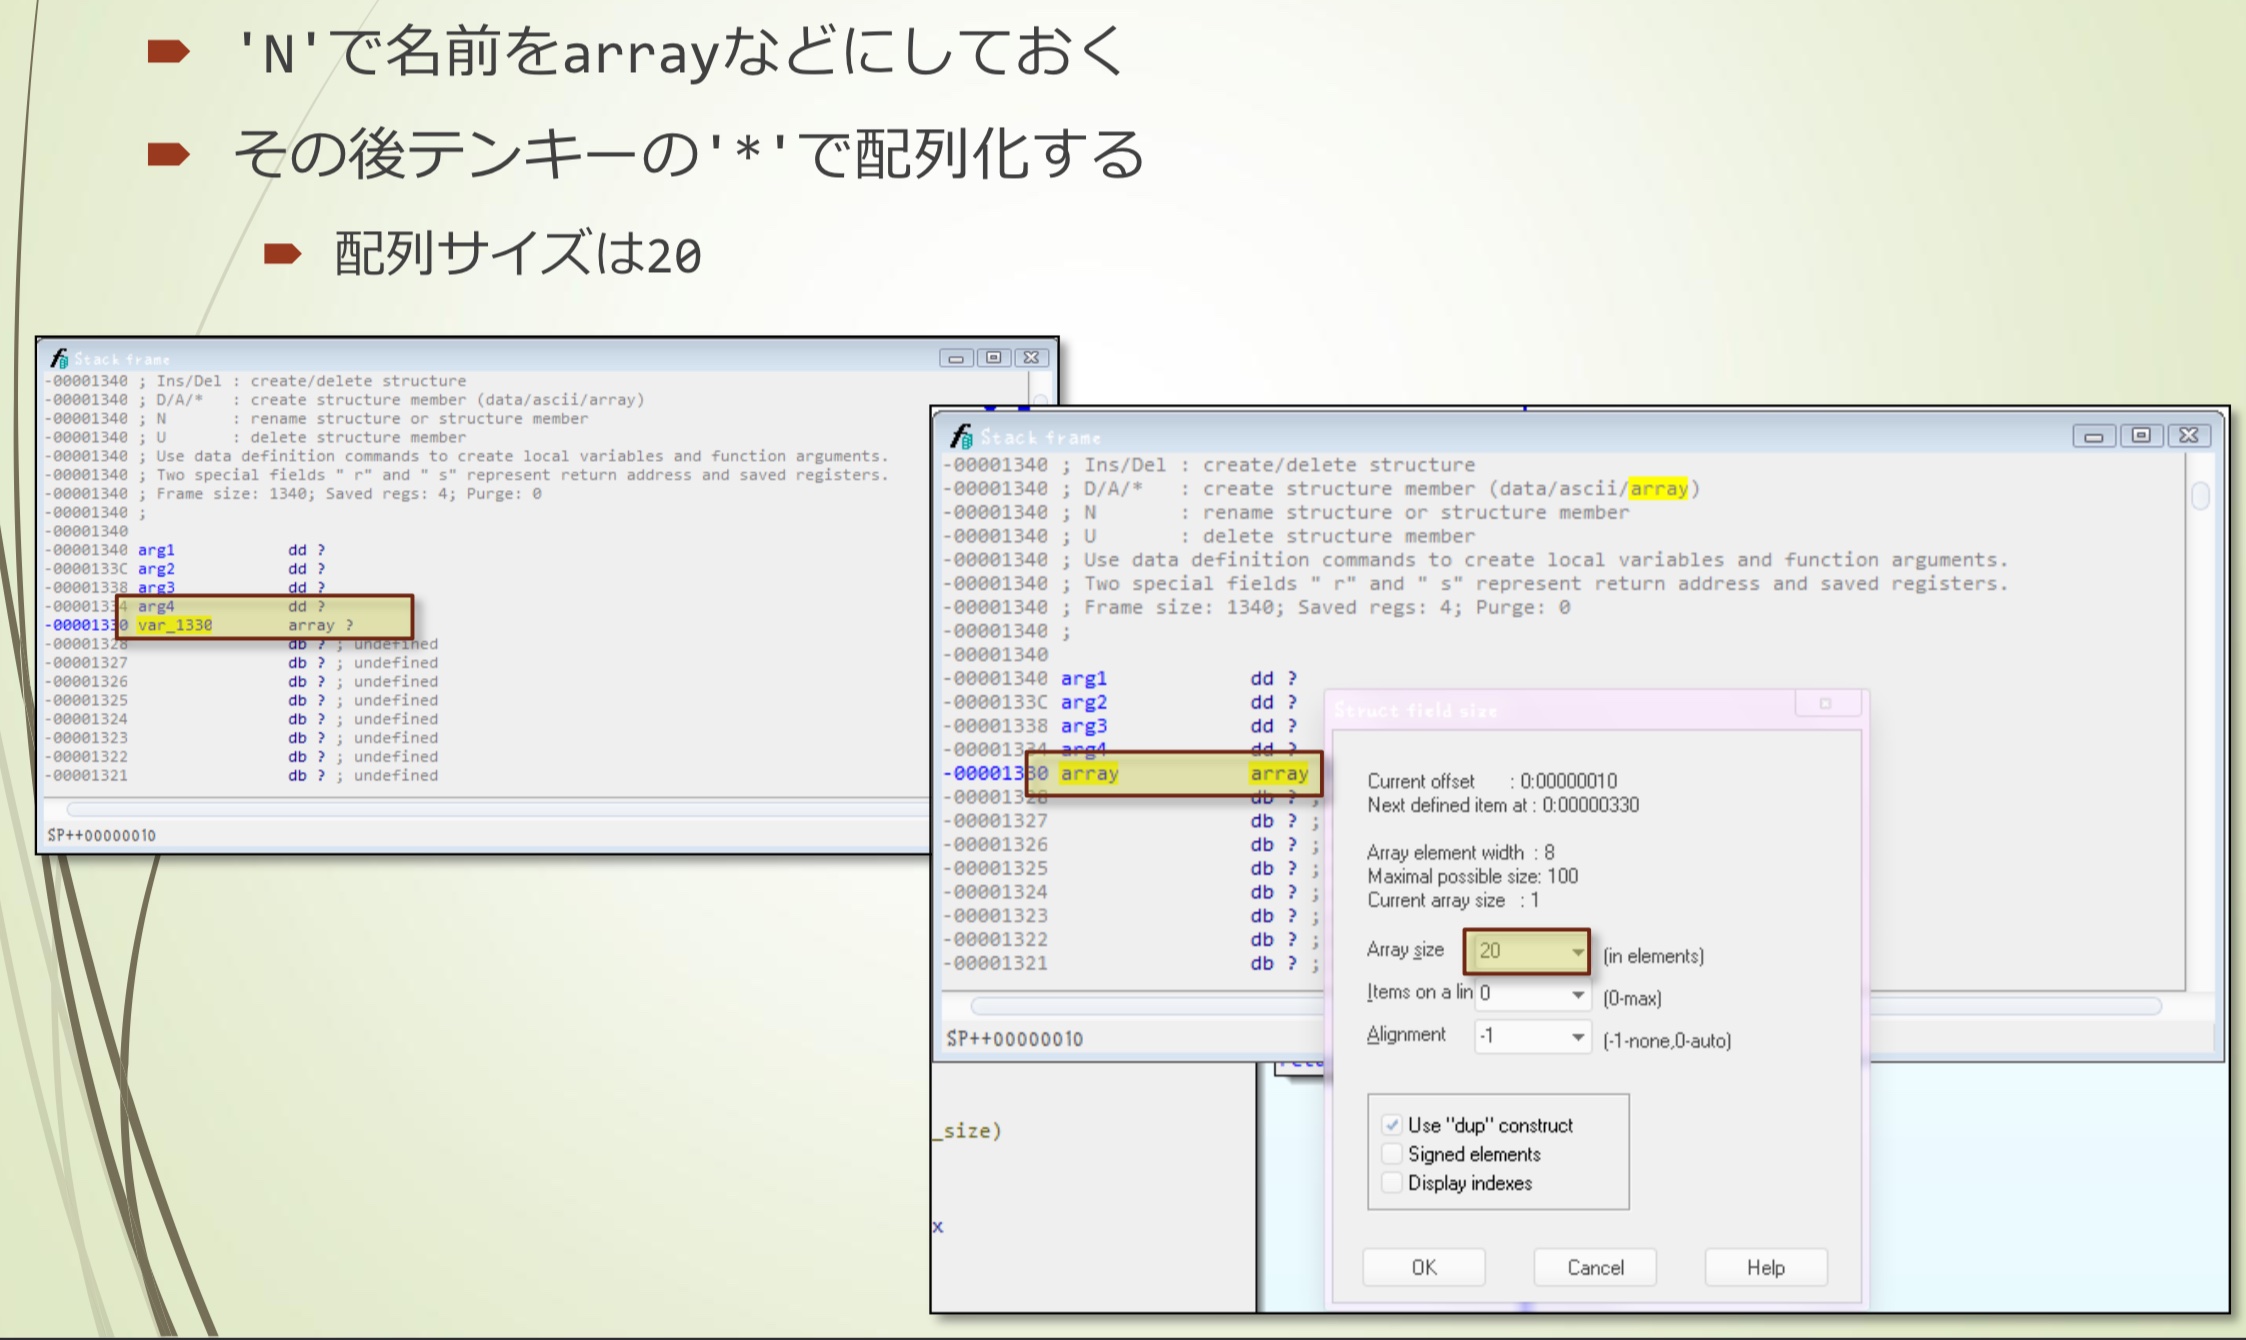Restore the left Stack frame window
This screenshot has height=1340, width=2246.
coord(993,357)
